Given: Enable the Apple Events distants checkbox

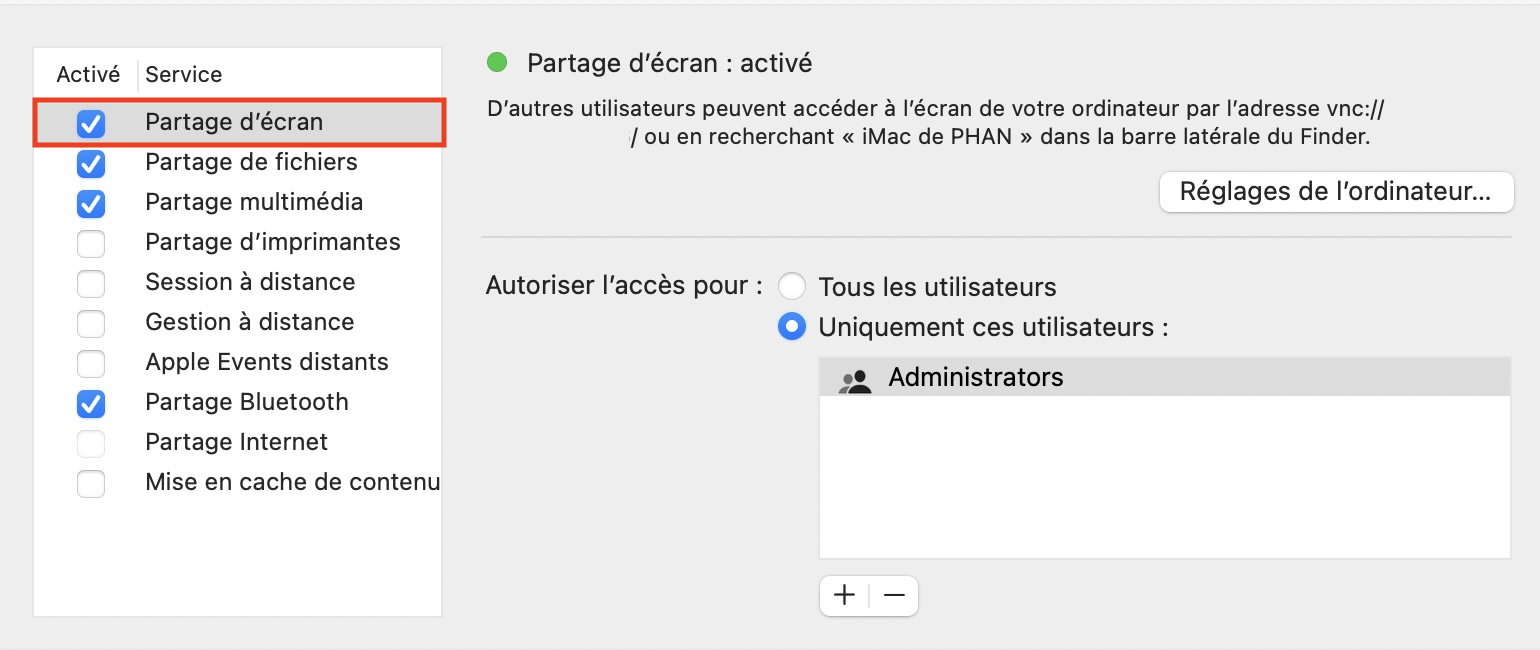Looking at the screenshot, I should (91, 363).
